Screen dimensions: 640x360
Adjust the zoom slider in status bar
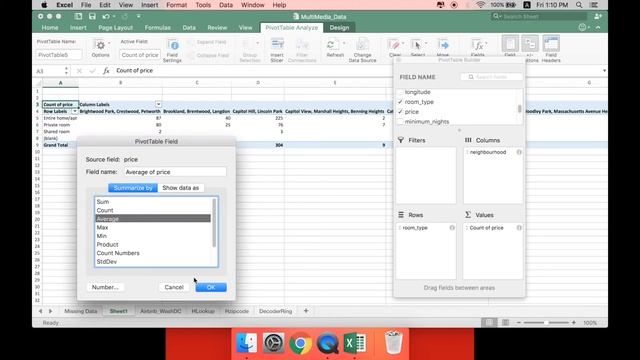[546, 322]
